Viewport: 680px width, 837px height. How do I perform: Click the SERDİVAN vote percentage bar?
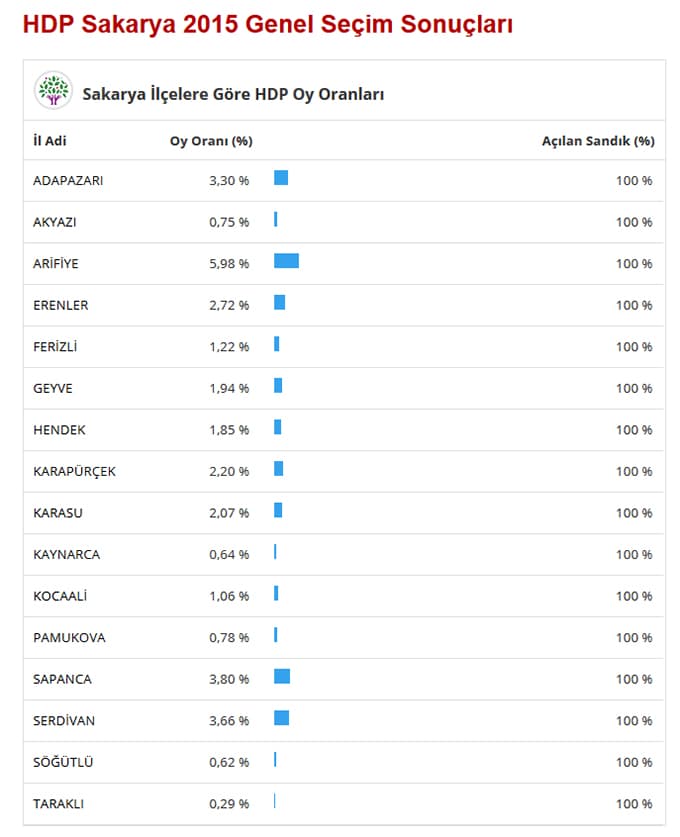(281, 718)
